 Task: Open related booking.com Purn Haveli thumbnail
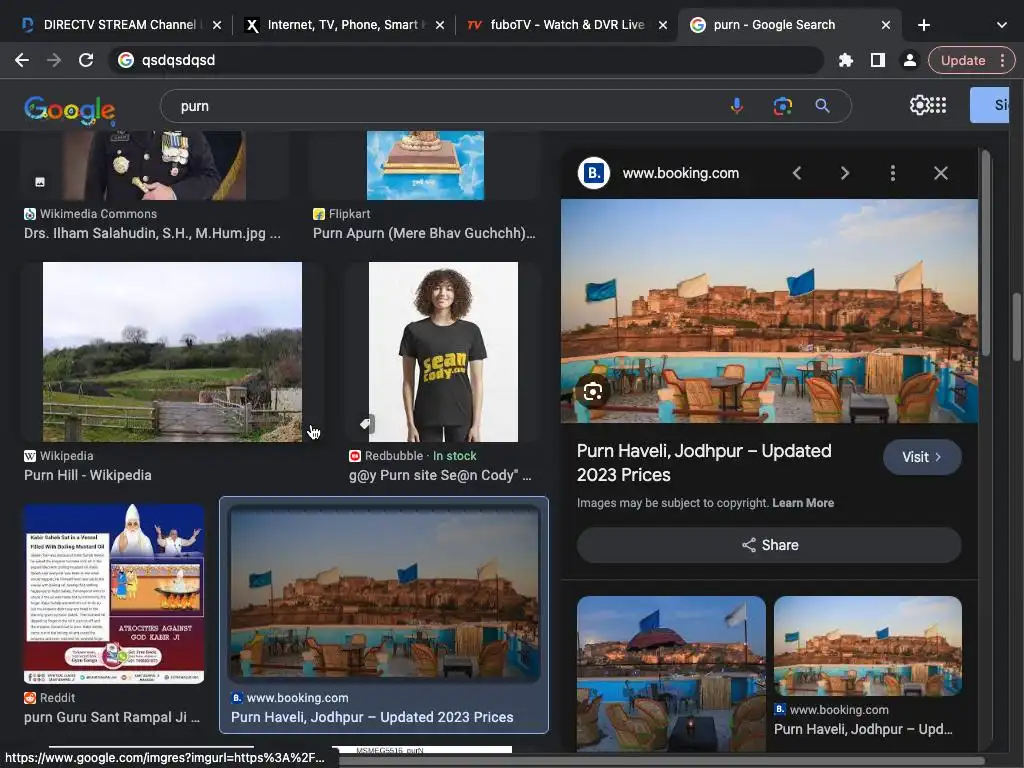tap(868, 646)
